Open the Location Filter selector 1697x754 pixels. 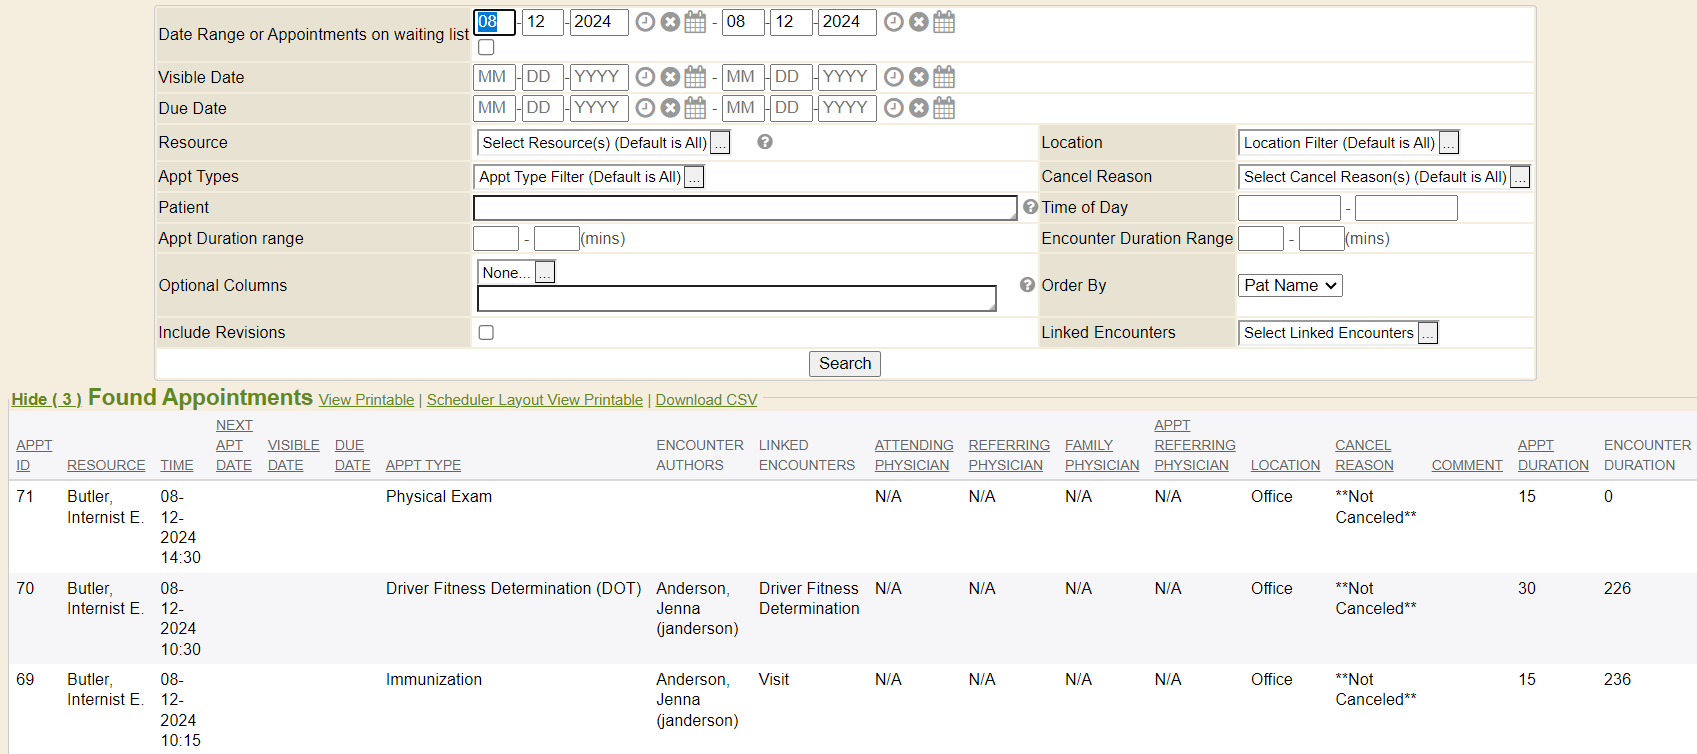click(1448, 143)
